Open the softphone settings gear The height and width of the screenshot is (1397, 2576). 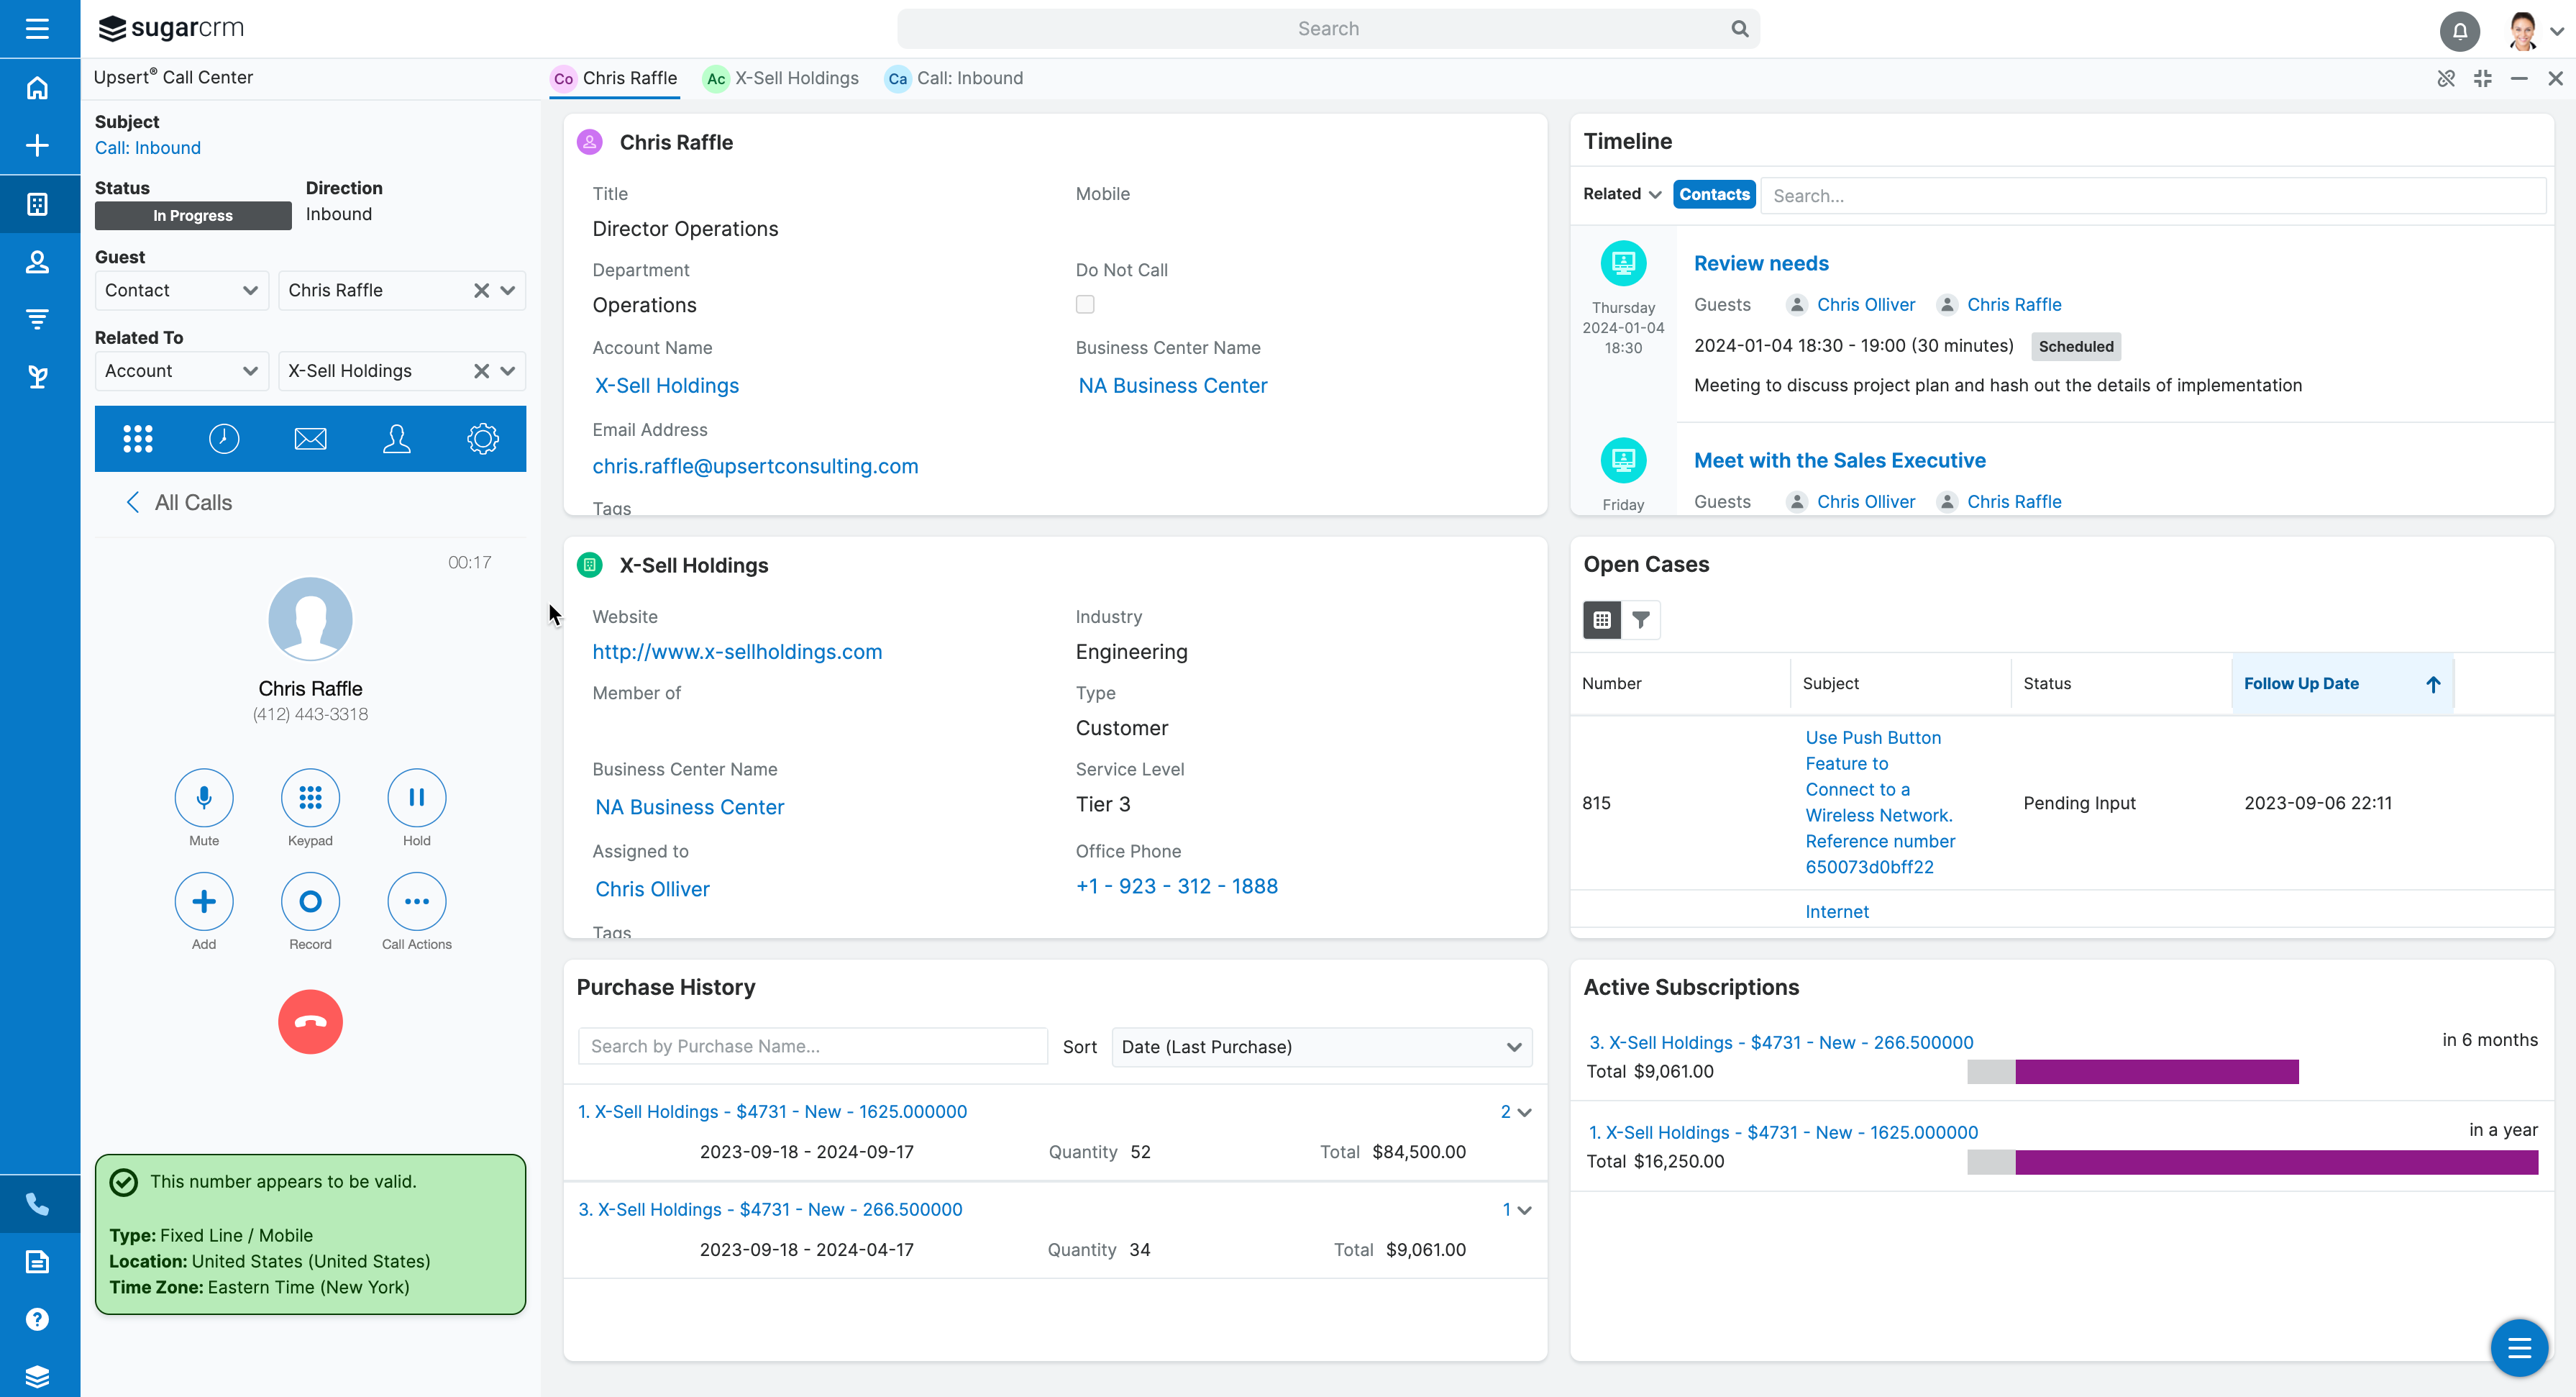click(x=483, y=438)
